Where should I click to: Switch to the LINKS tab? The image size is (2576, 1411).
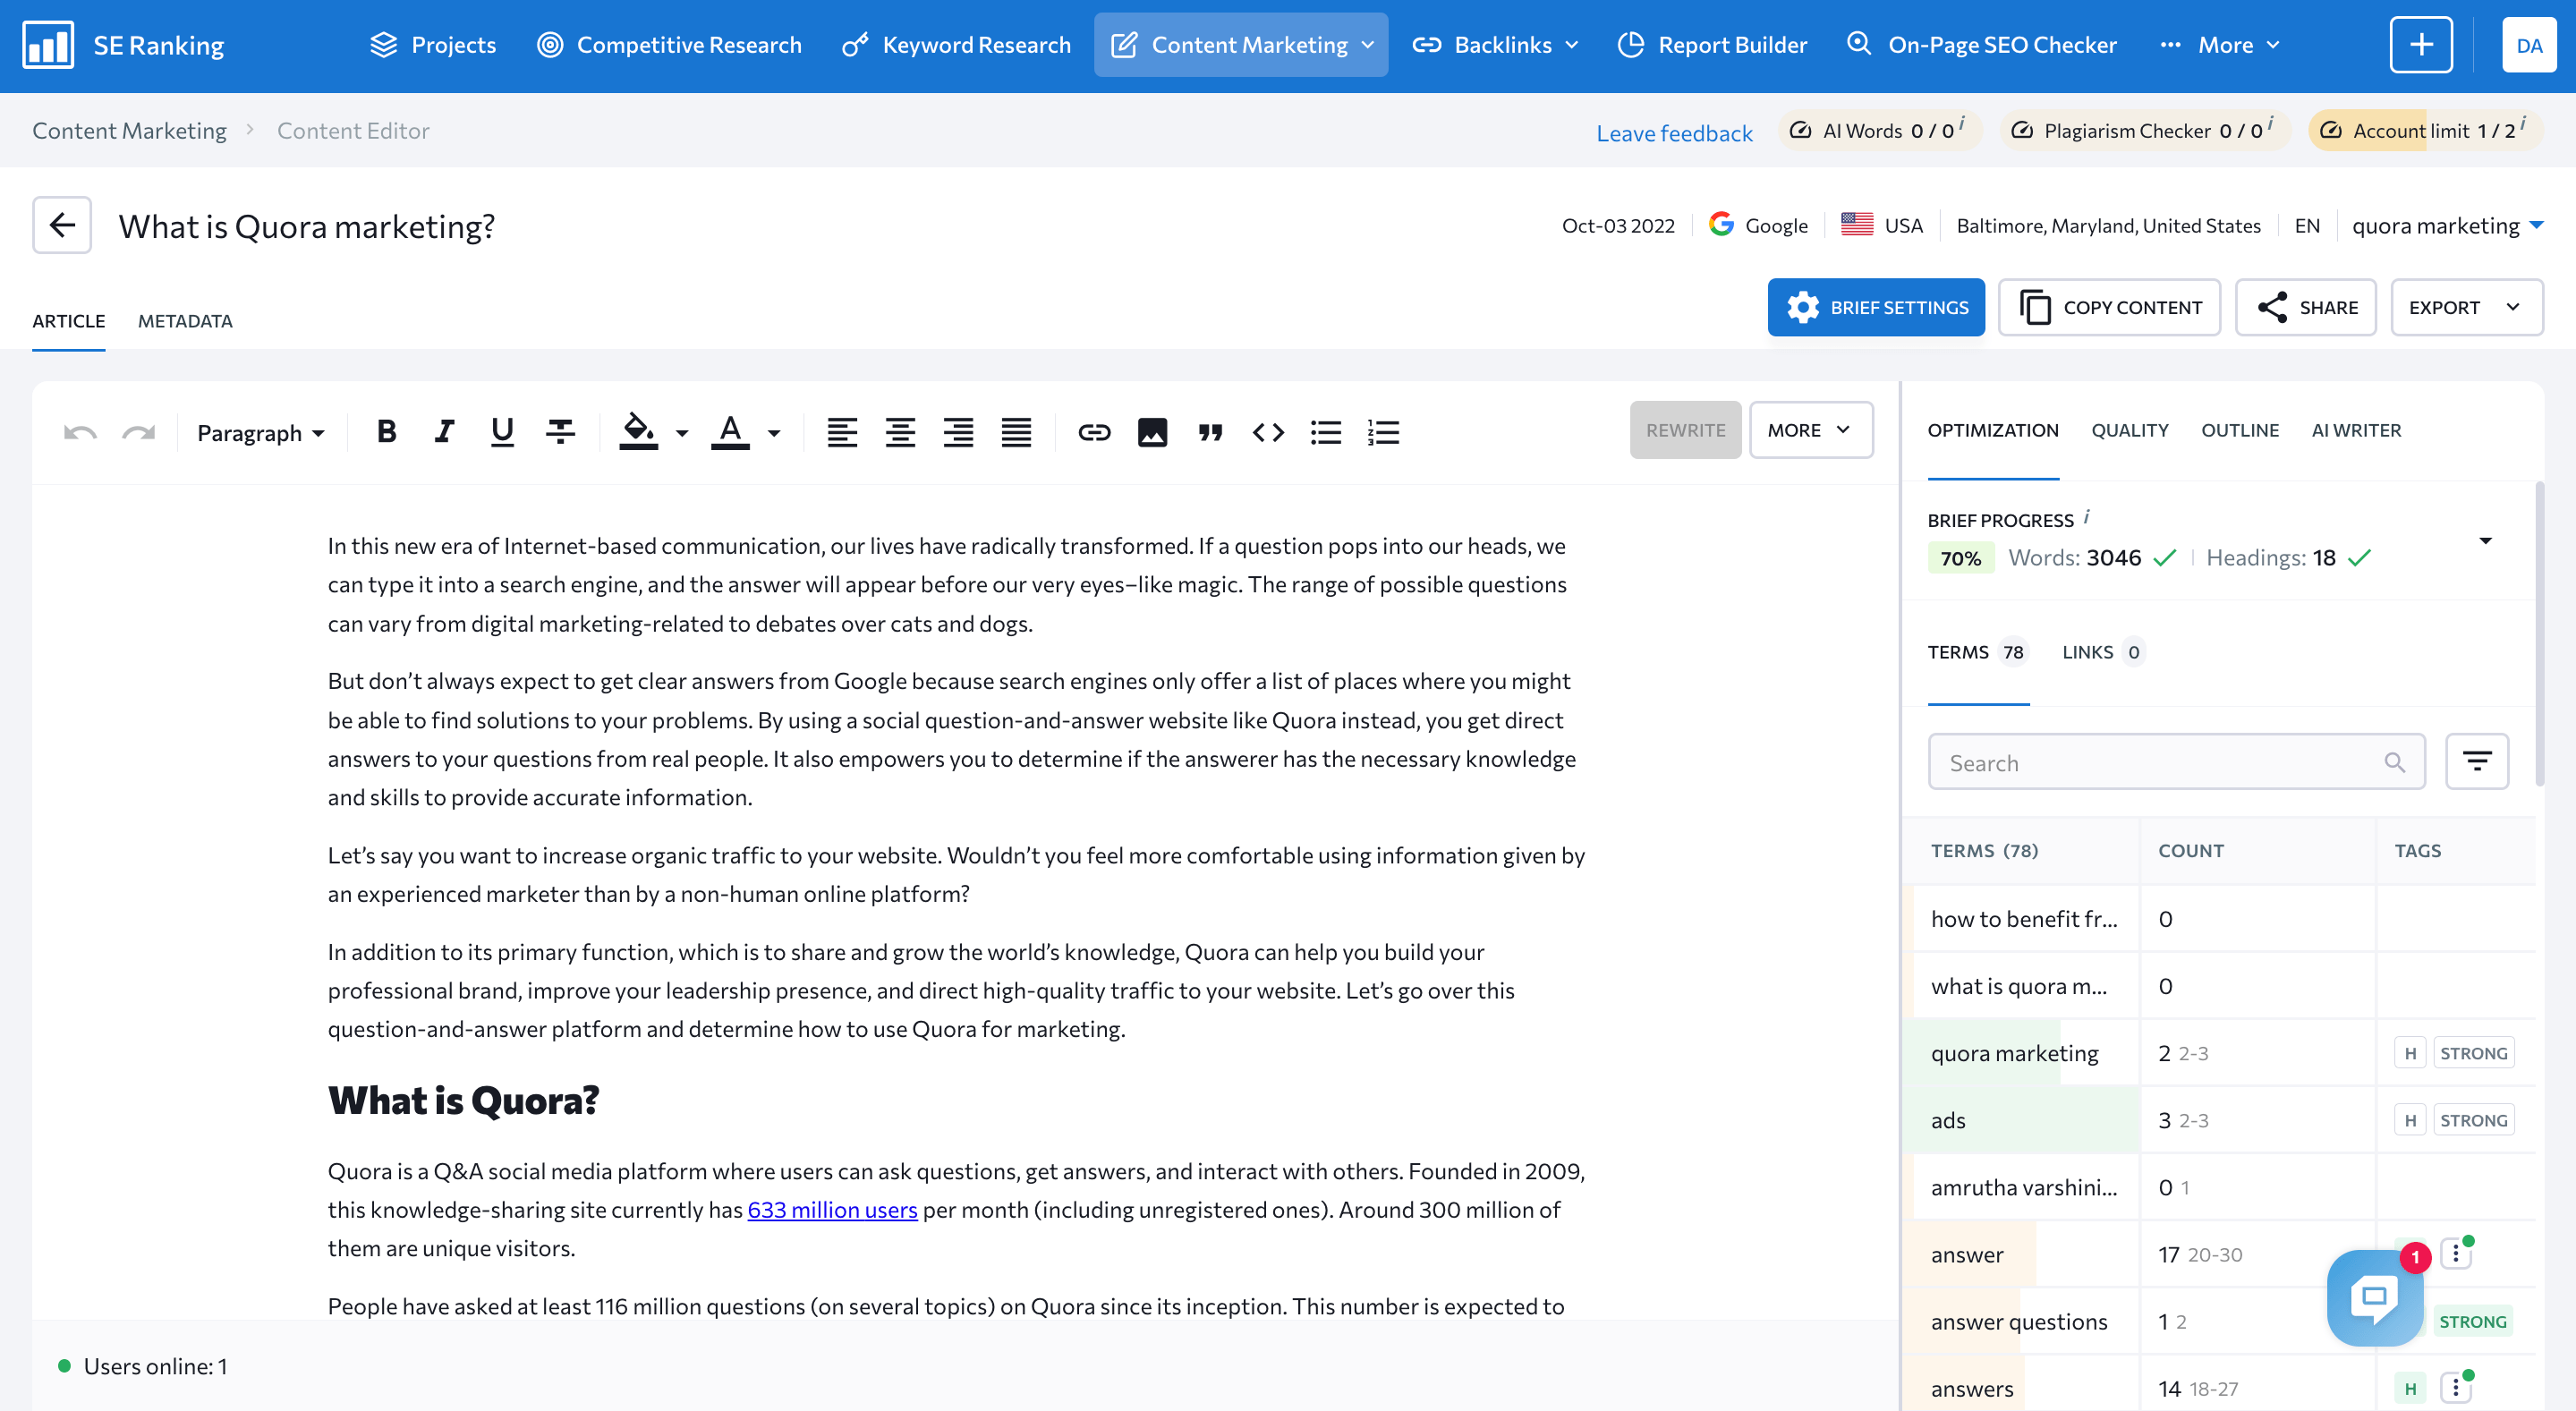(x=2102, y=652)
